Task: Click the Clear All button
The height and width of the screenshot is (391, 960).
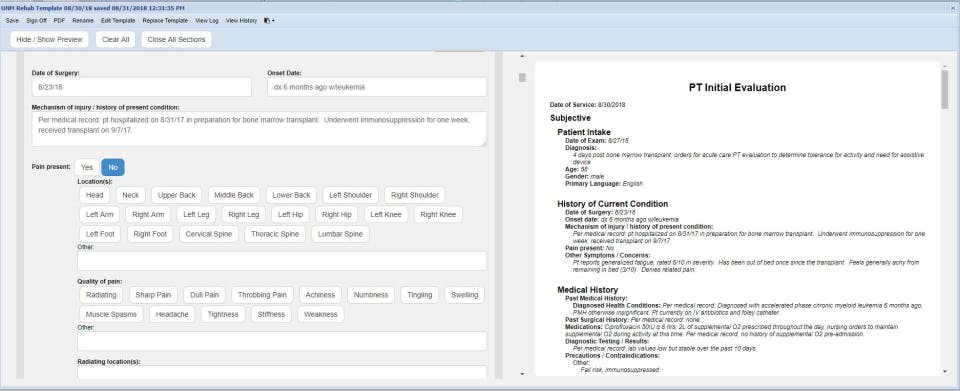Action: pos(115,39)
